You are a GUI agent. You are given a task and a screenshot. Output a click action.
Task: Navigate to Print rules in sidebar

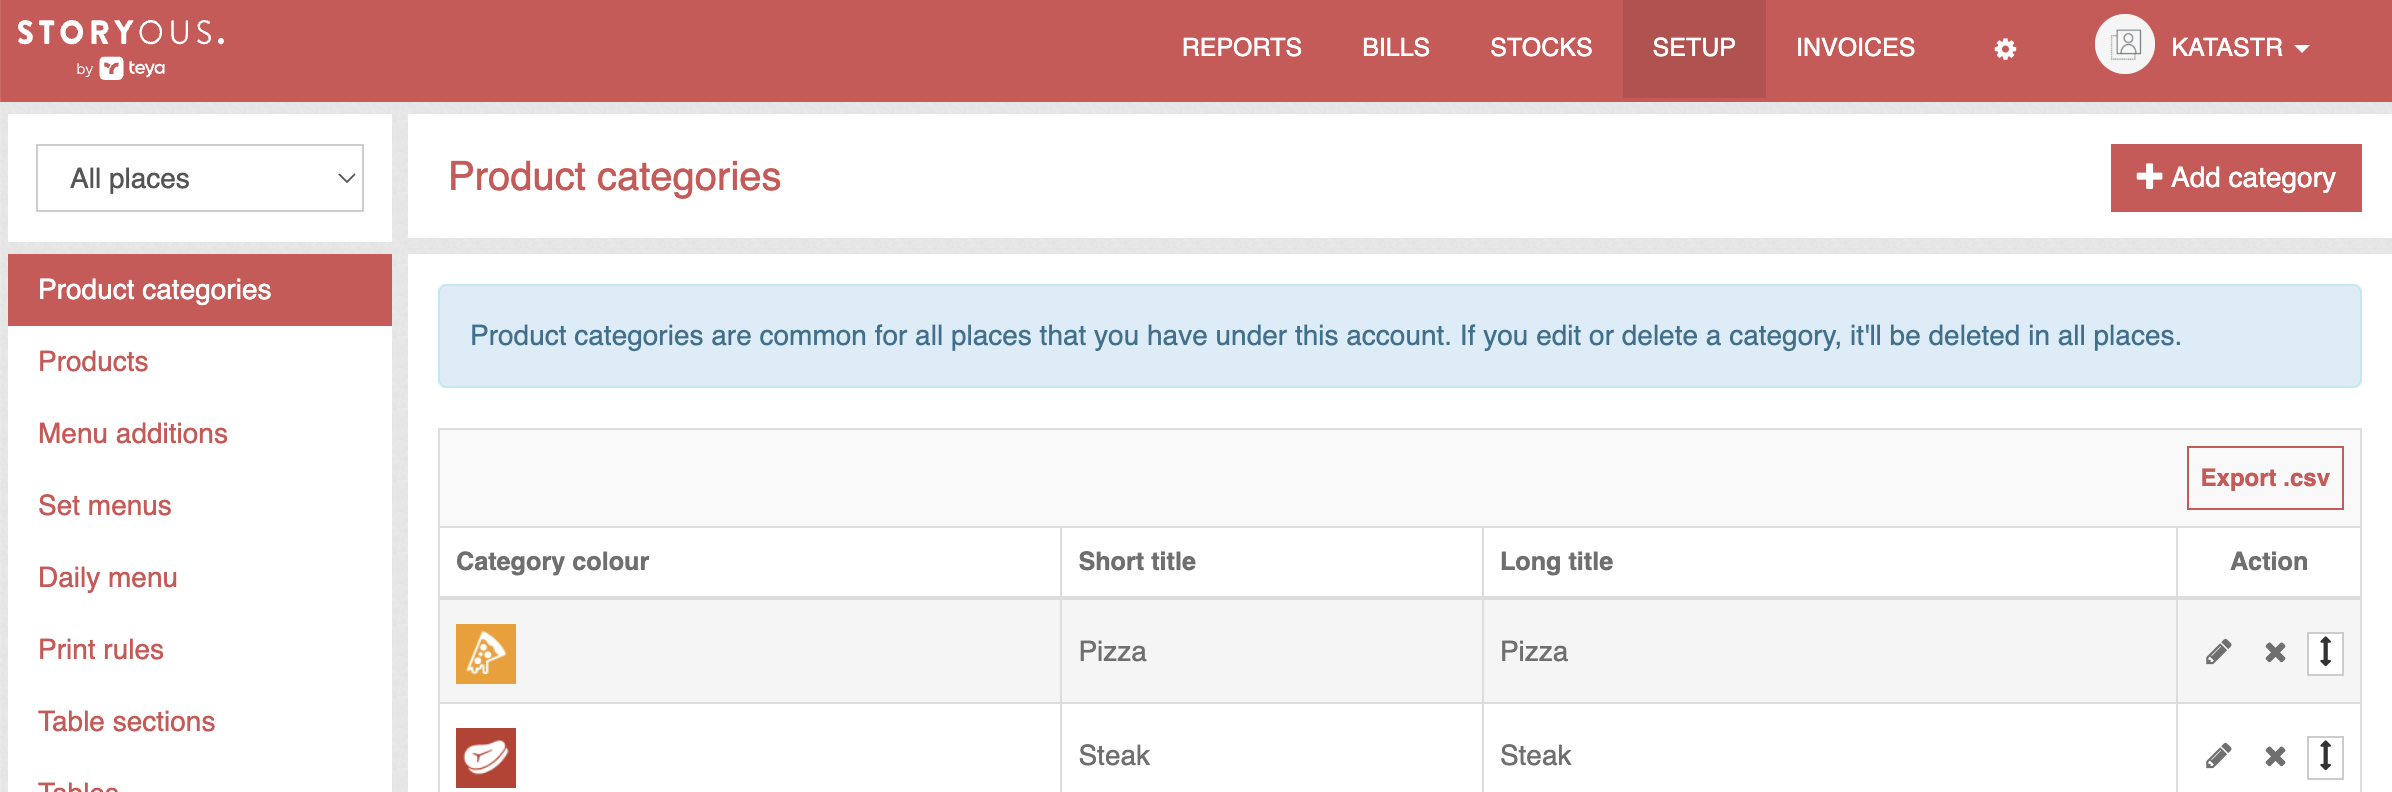click(x=101, y=649)
